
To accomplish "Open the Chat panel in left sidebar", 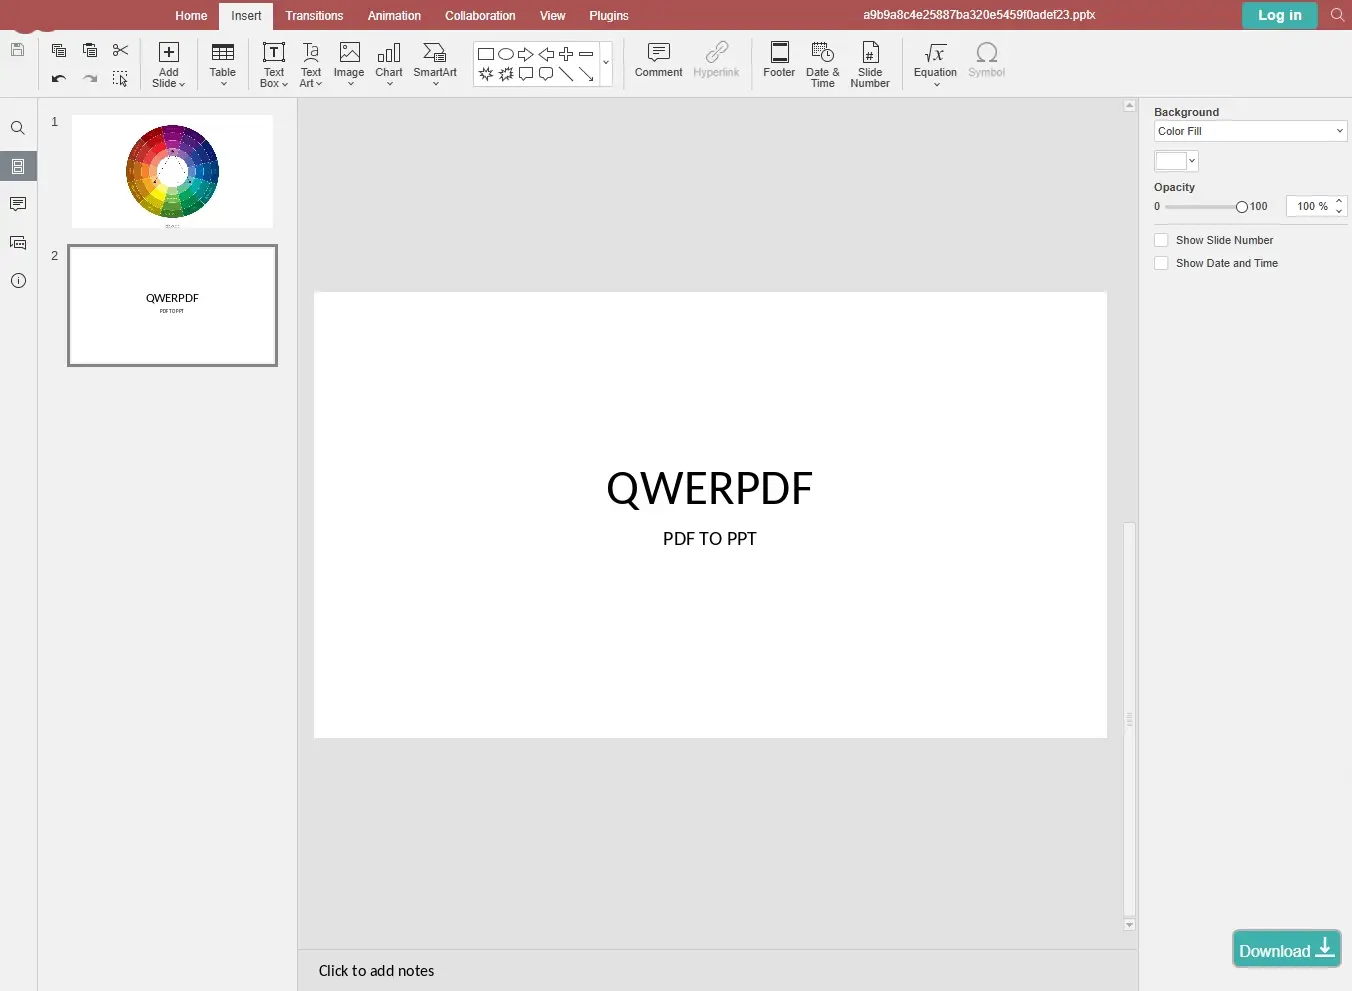I will (18, 243).
